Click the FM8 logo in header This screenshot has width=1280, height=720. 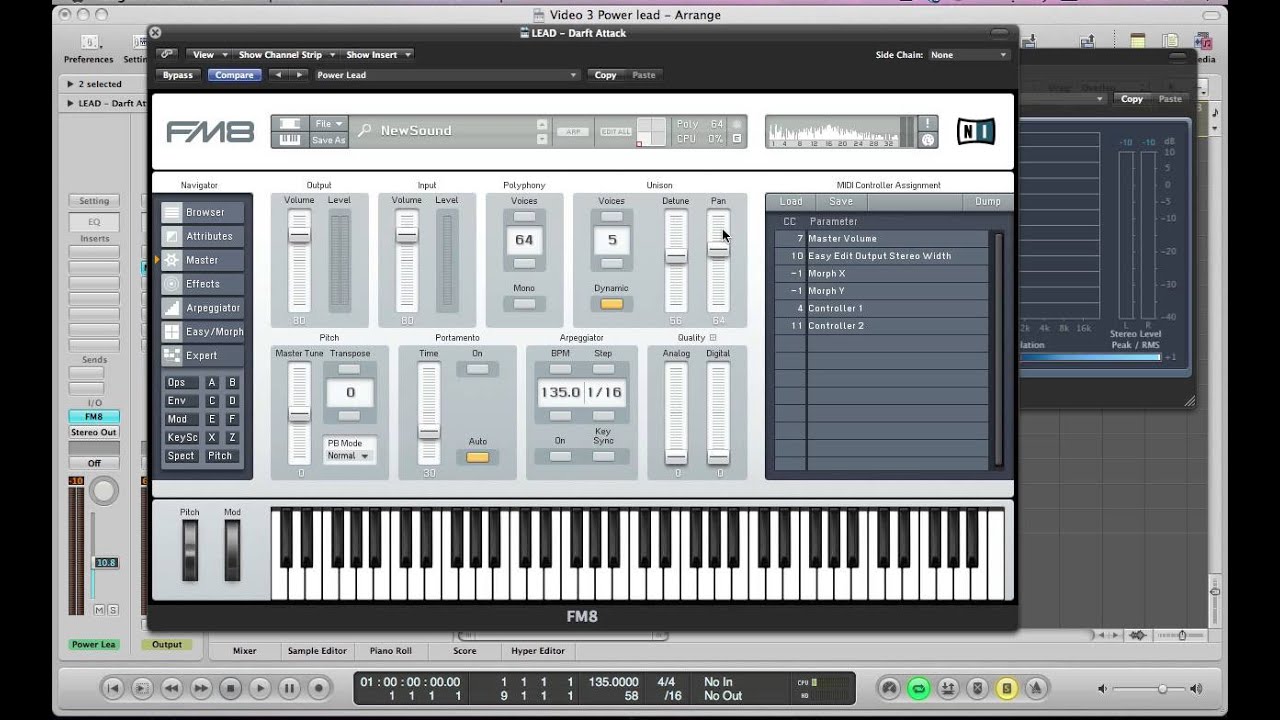pyautogui.click(x=210, y=132)
